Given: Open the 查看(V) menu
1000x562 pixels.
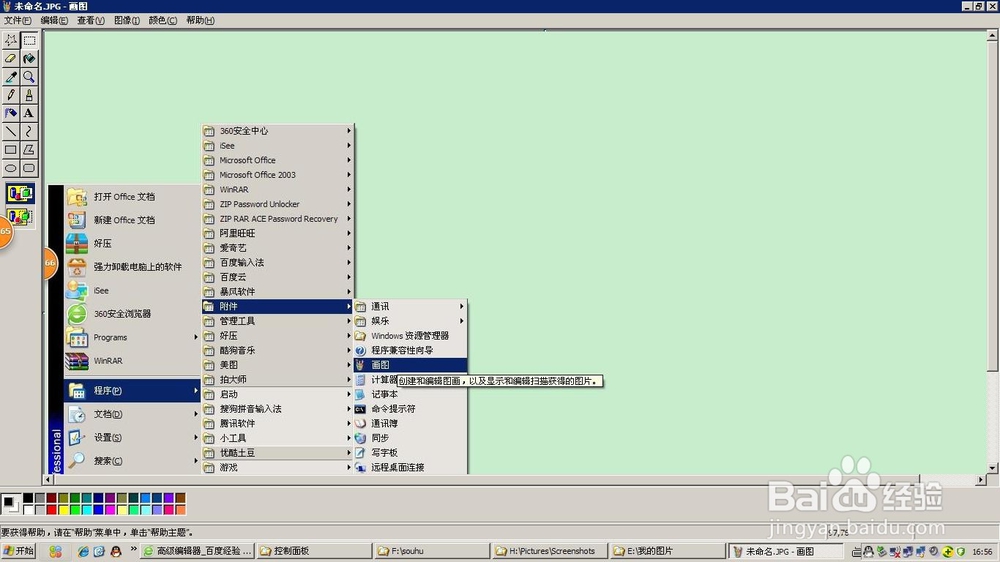Looking at the screenshot, I should tap(91, 20).
